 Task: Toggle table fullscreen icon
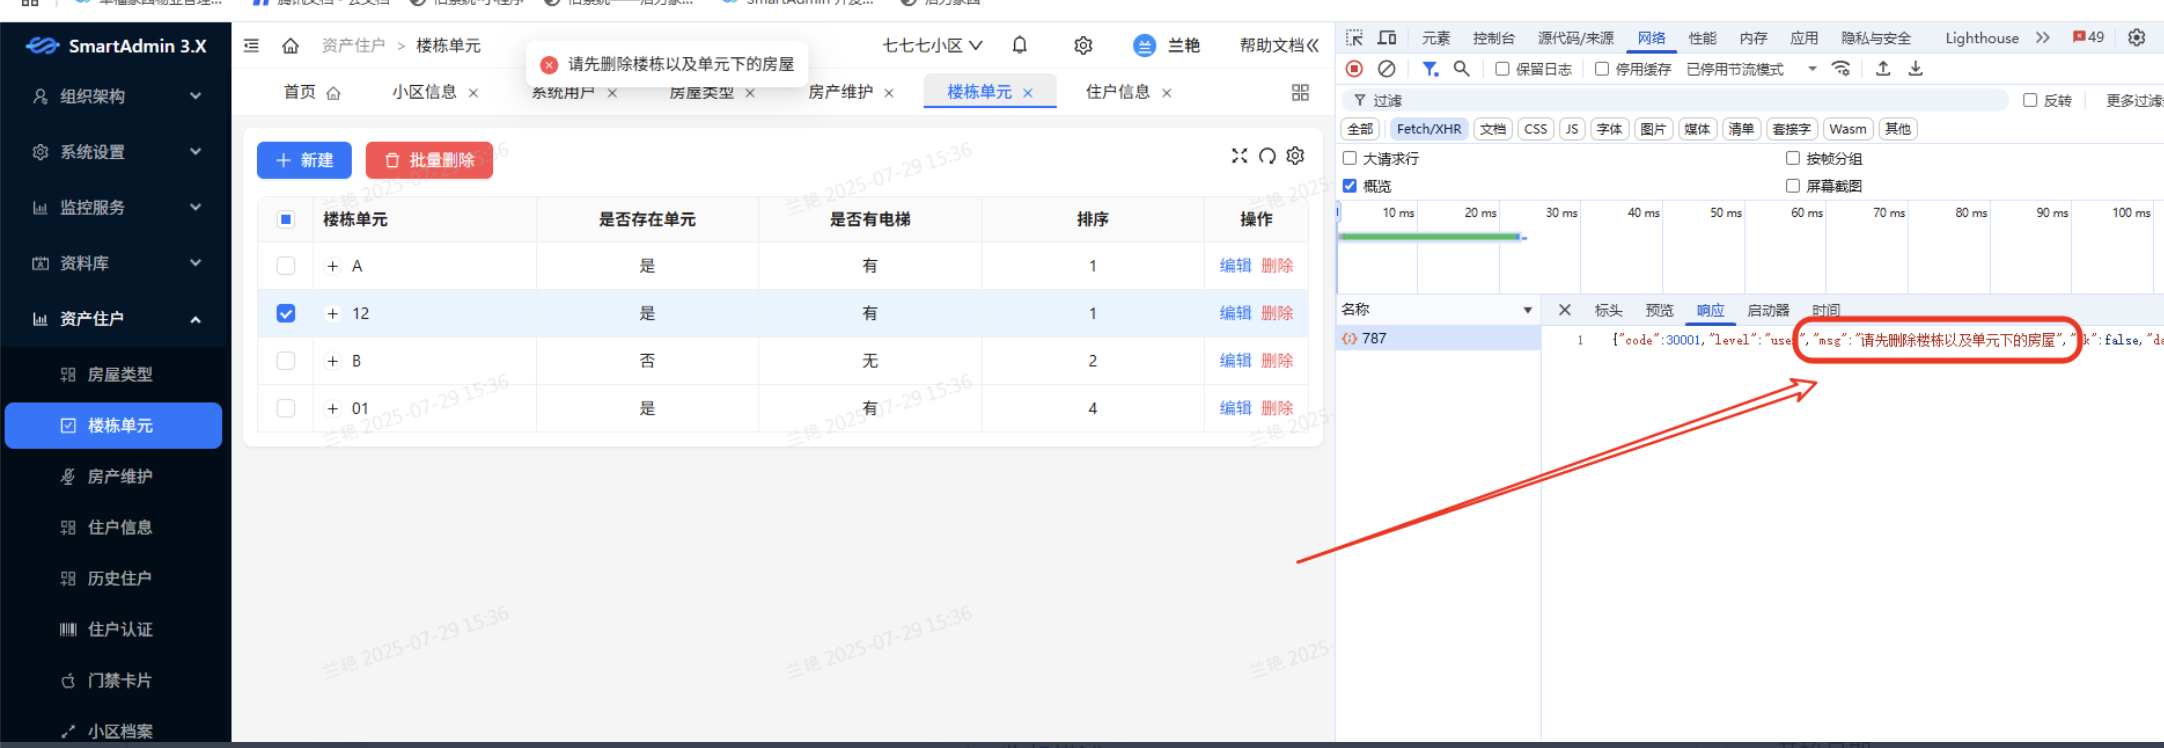(x=1239, y=155)
